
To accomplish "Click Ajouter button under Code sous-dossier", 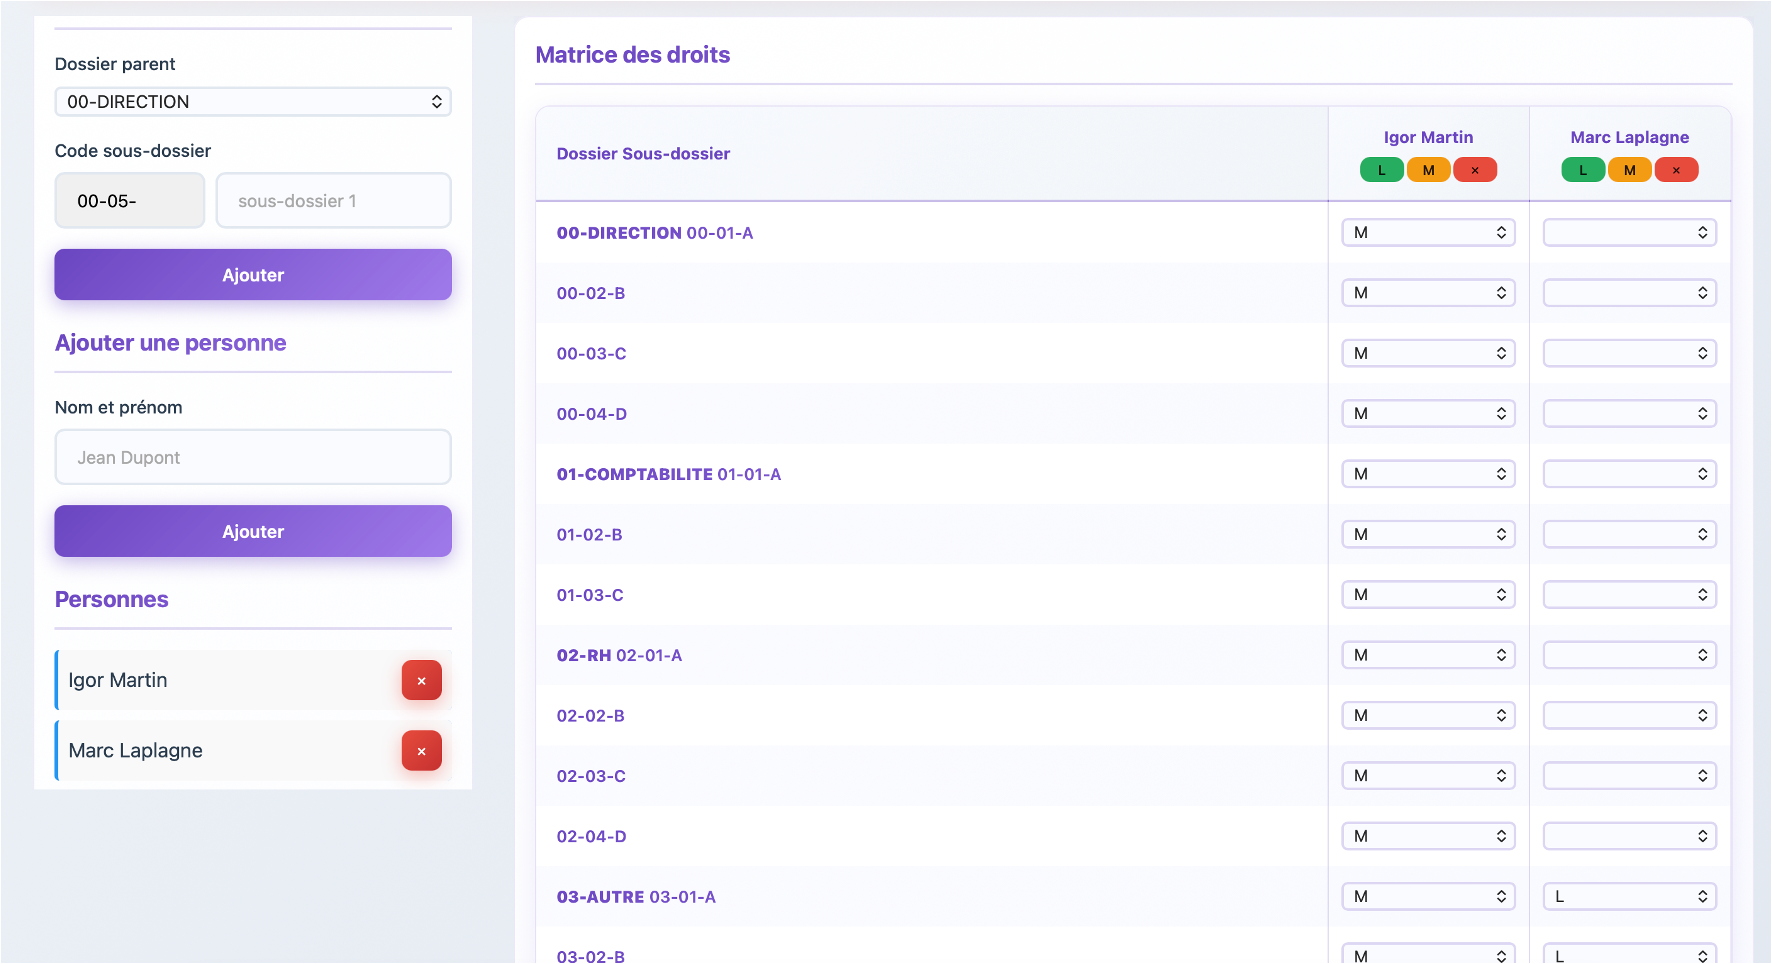I will (253, 275).
